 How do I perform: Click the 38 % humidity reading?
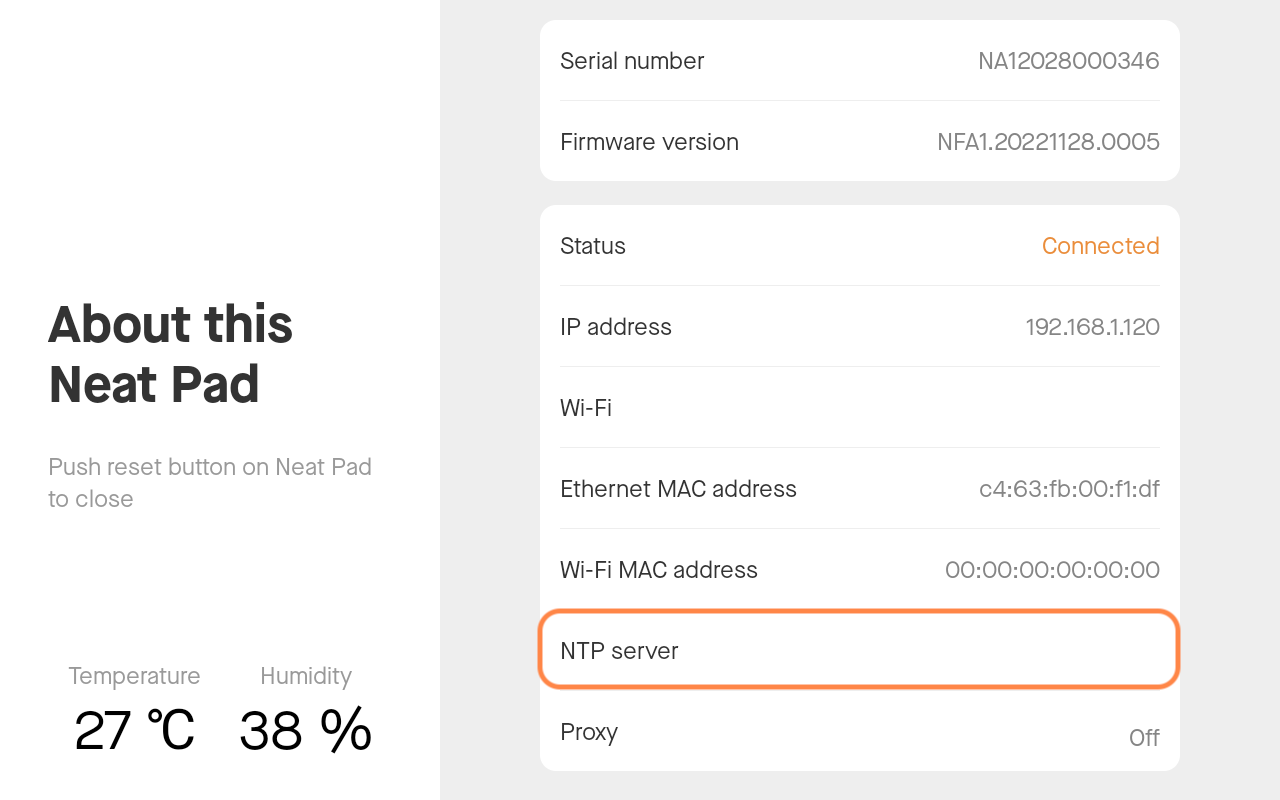pos(305,730)
